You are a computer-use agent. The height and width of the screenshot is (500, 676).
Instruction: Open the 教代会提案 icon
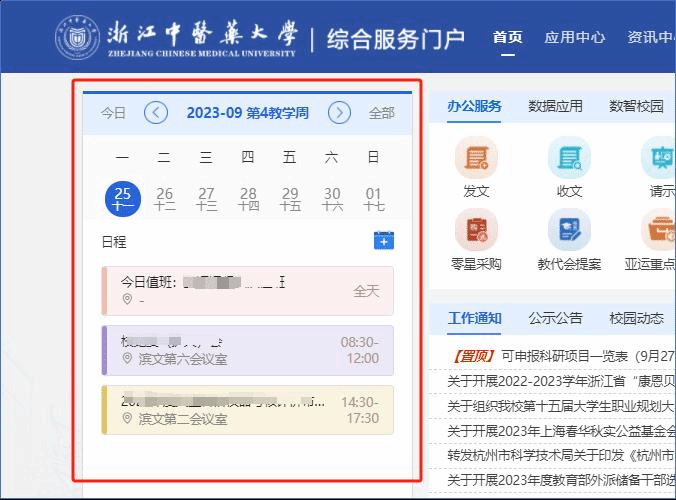(x=569, y=231)
